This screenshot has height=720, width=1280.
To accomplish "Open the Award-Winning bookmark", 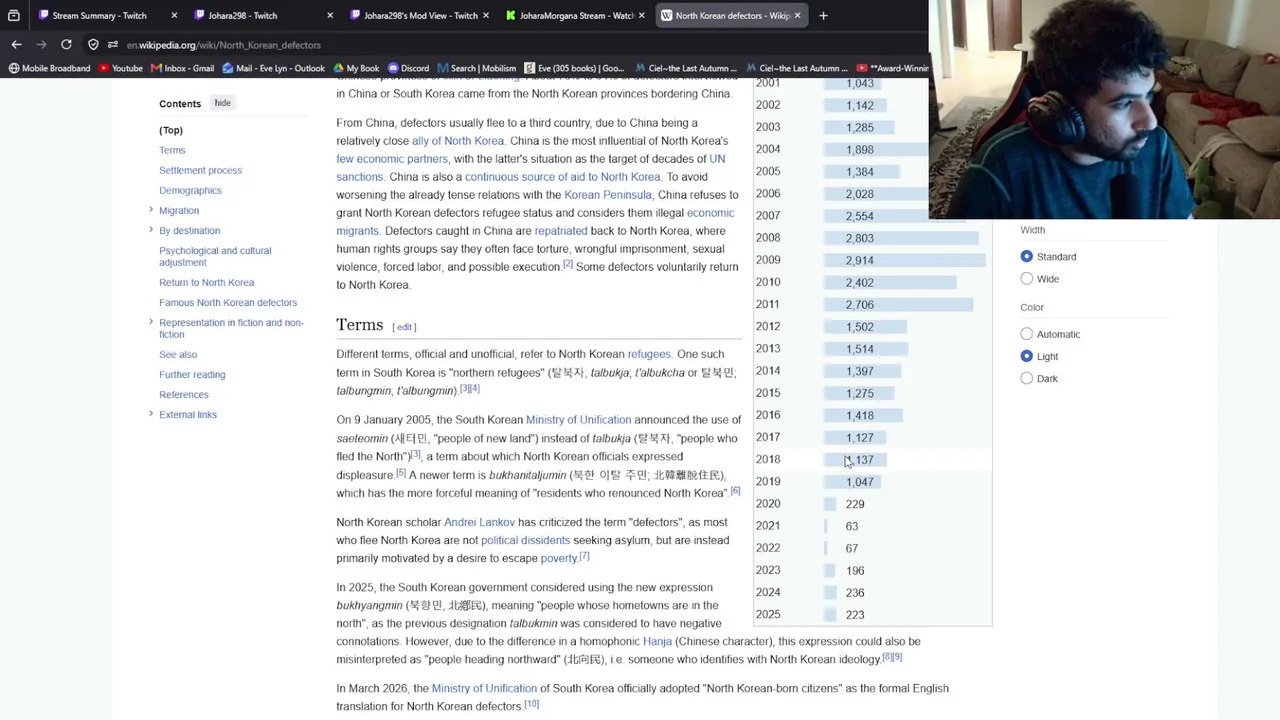I will pos(893,68).
